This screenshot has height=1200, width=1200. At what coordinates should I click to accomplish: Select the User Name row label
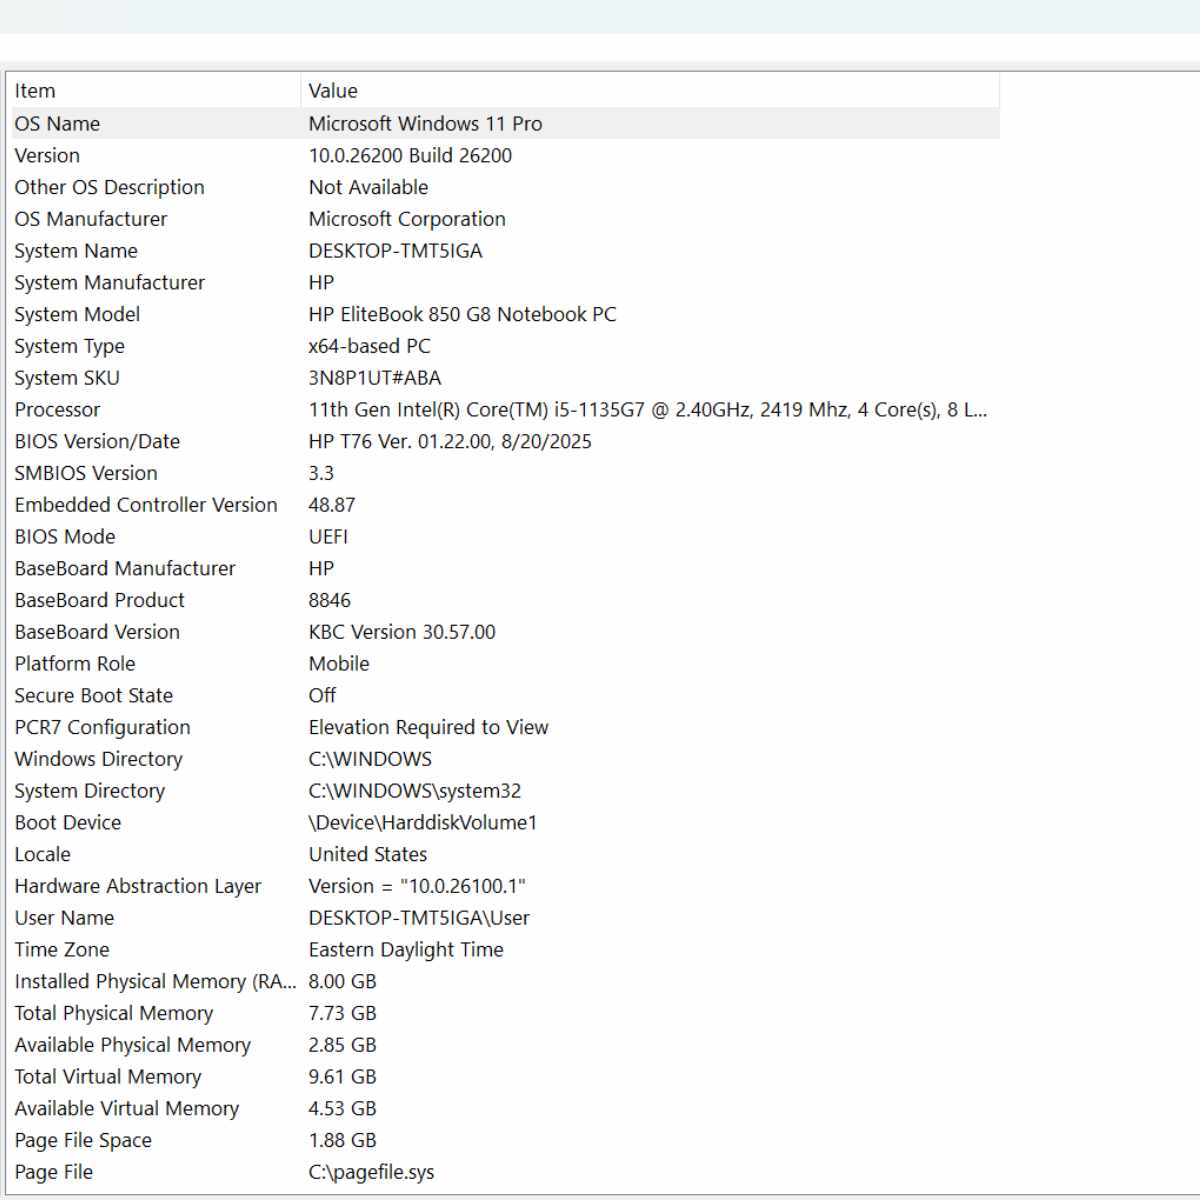[x=64, y=918]
